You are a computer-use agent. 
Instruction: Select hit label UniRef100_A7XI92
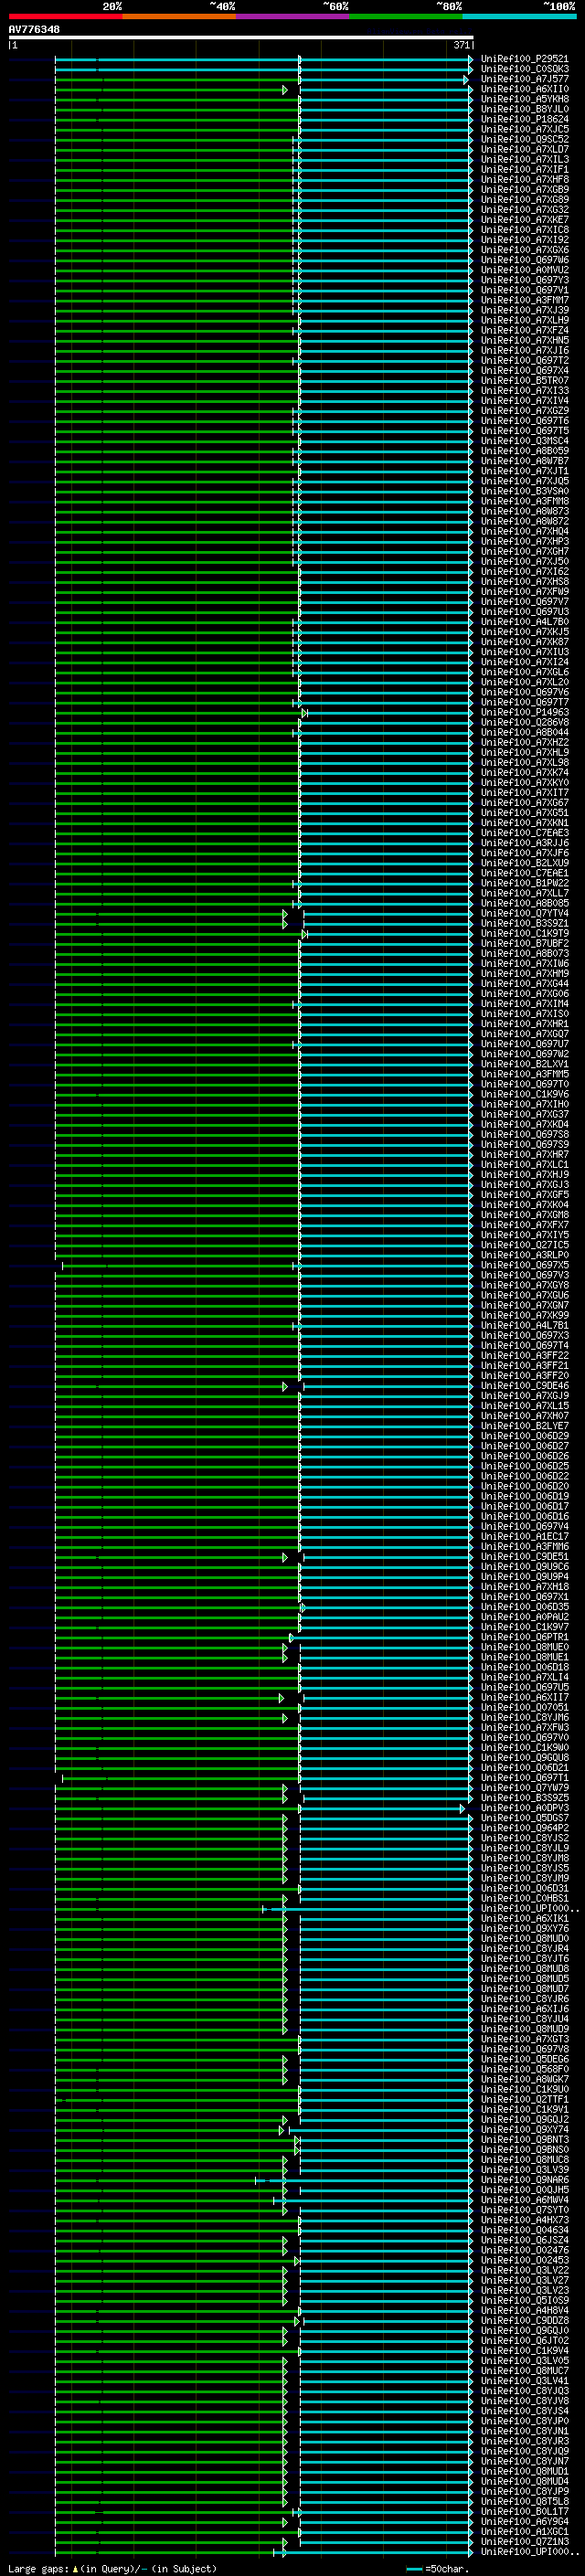525,240
